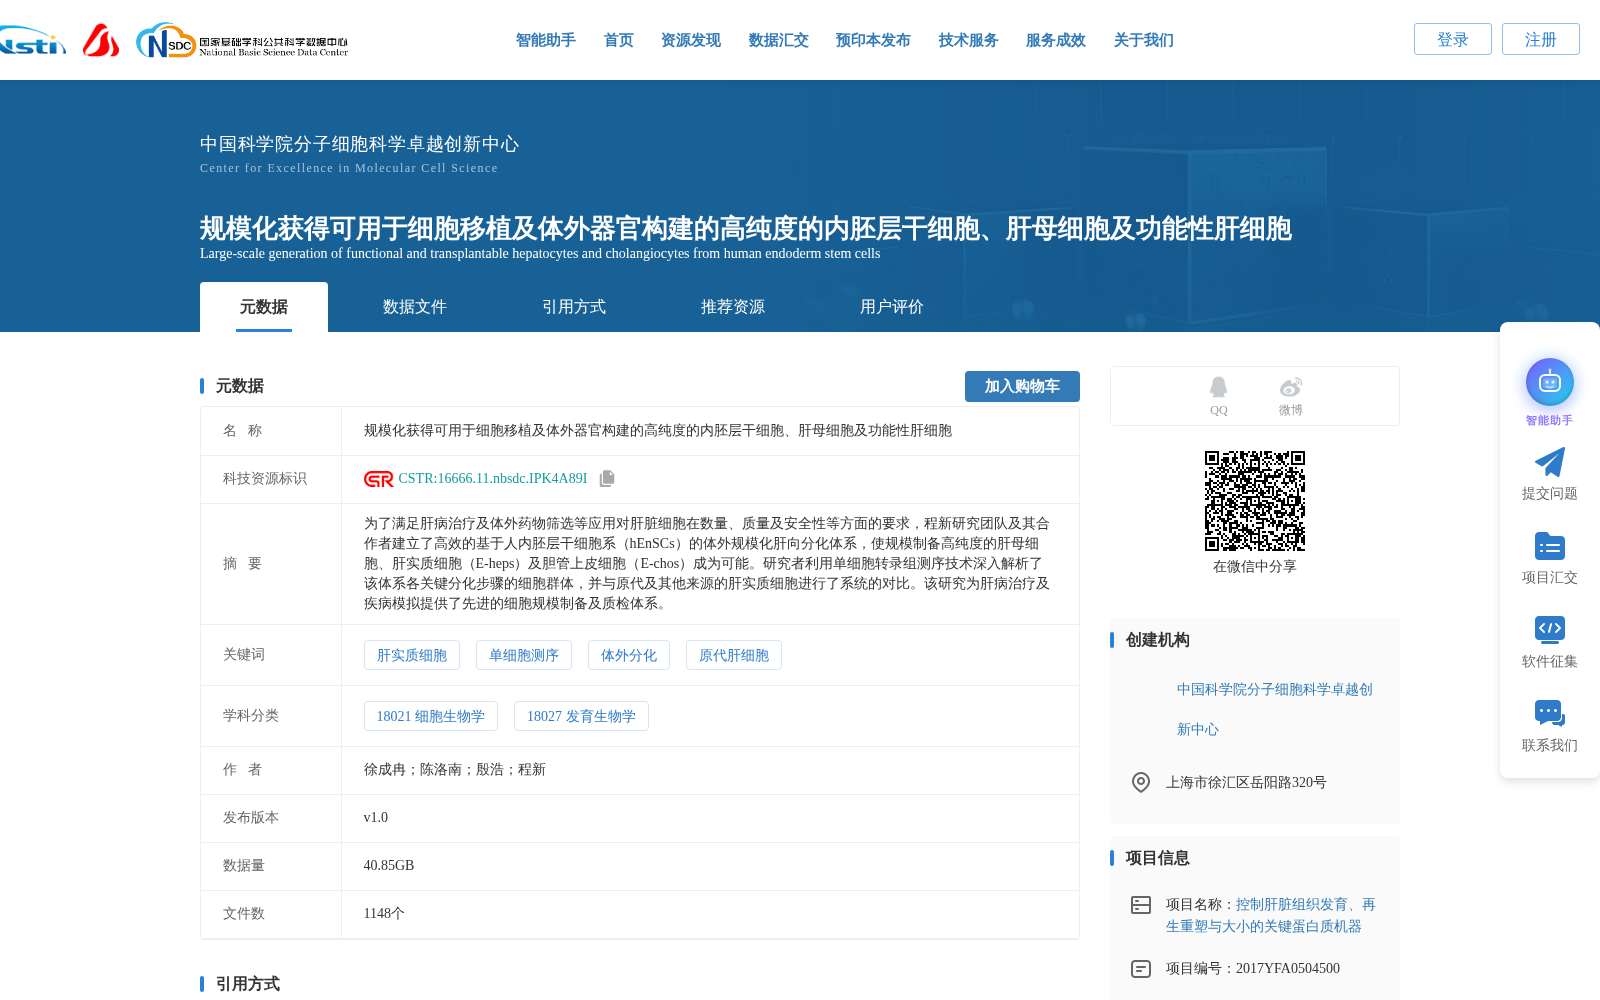This screenshot has width=1600, height=1000.
Task: Click authors text 徐成冉；陈洛南；殷浩；程新
Action: (455, 770)
